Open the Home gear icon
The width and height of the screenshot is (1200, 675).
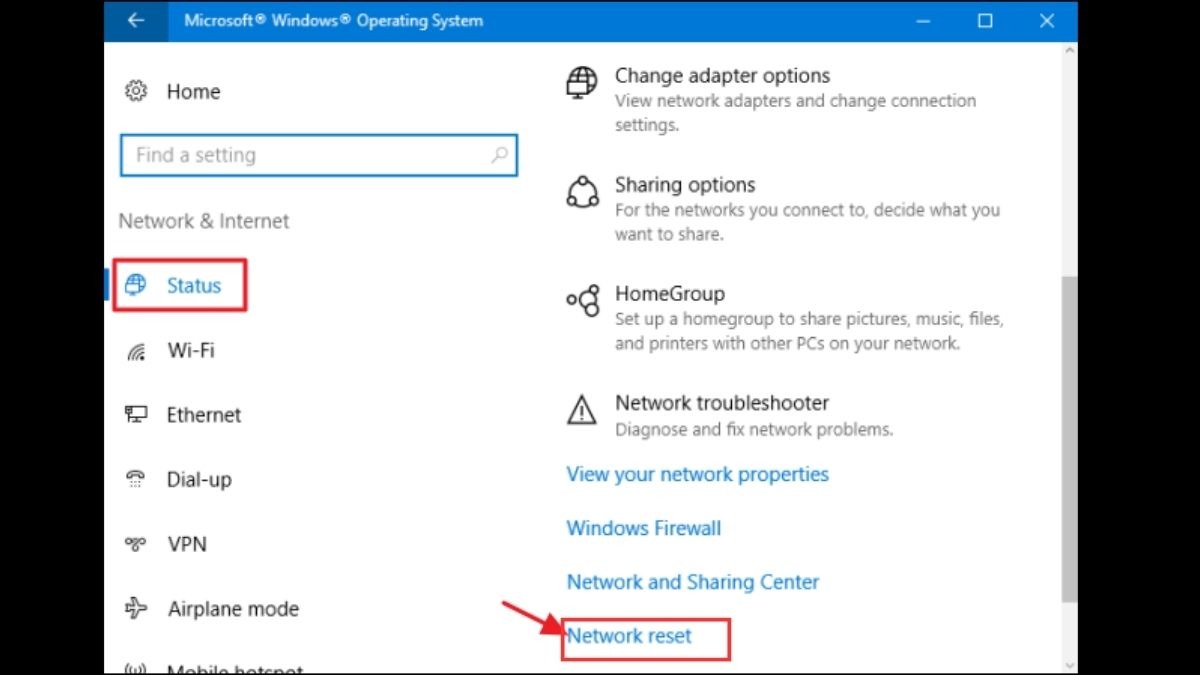135,91
